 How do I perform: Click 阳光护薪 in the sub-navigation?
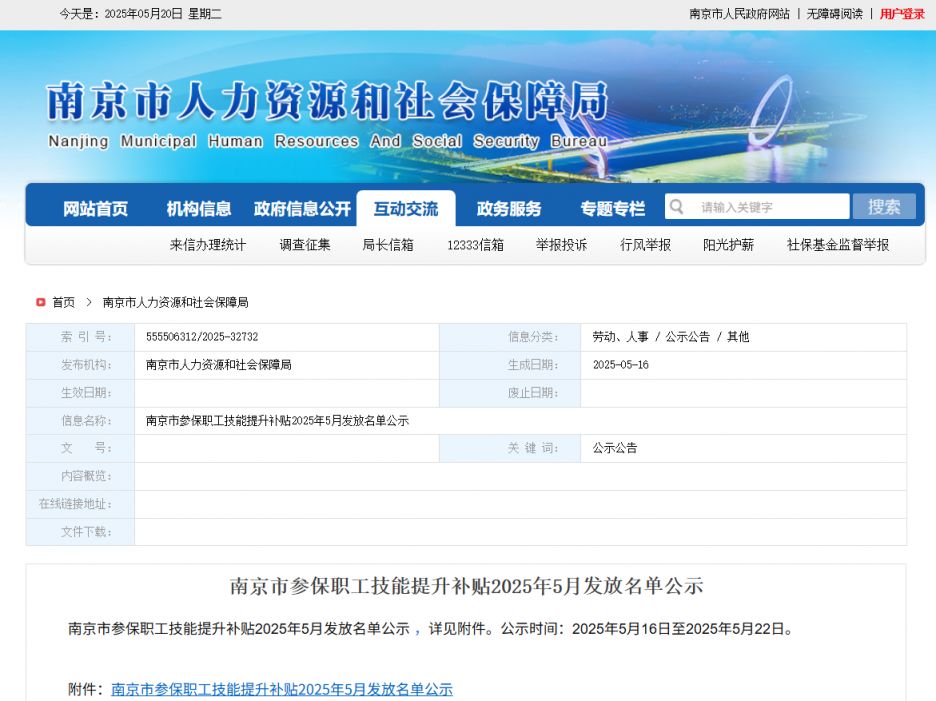(727, 244)
